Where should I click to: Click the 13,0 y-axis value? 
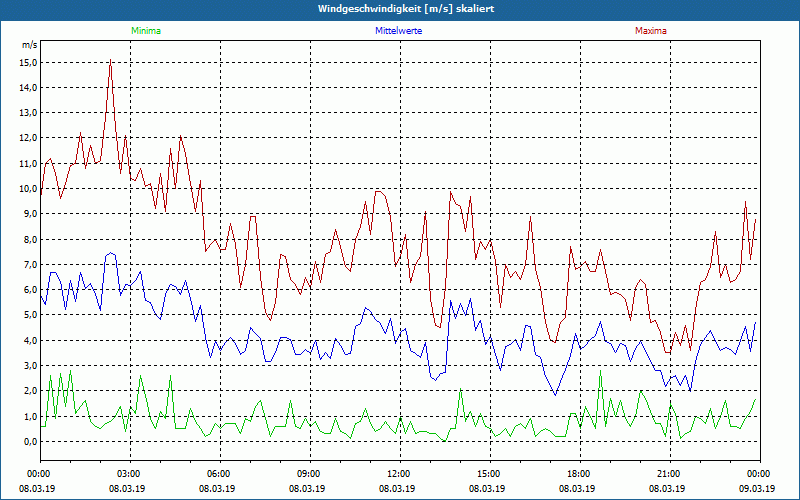pyautogui.click(x=29, y=113)
